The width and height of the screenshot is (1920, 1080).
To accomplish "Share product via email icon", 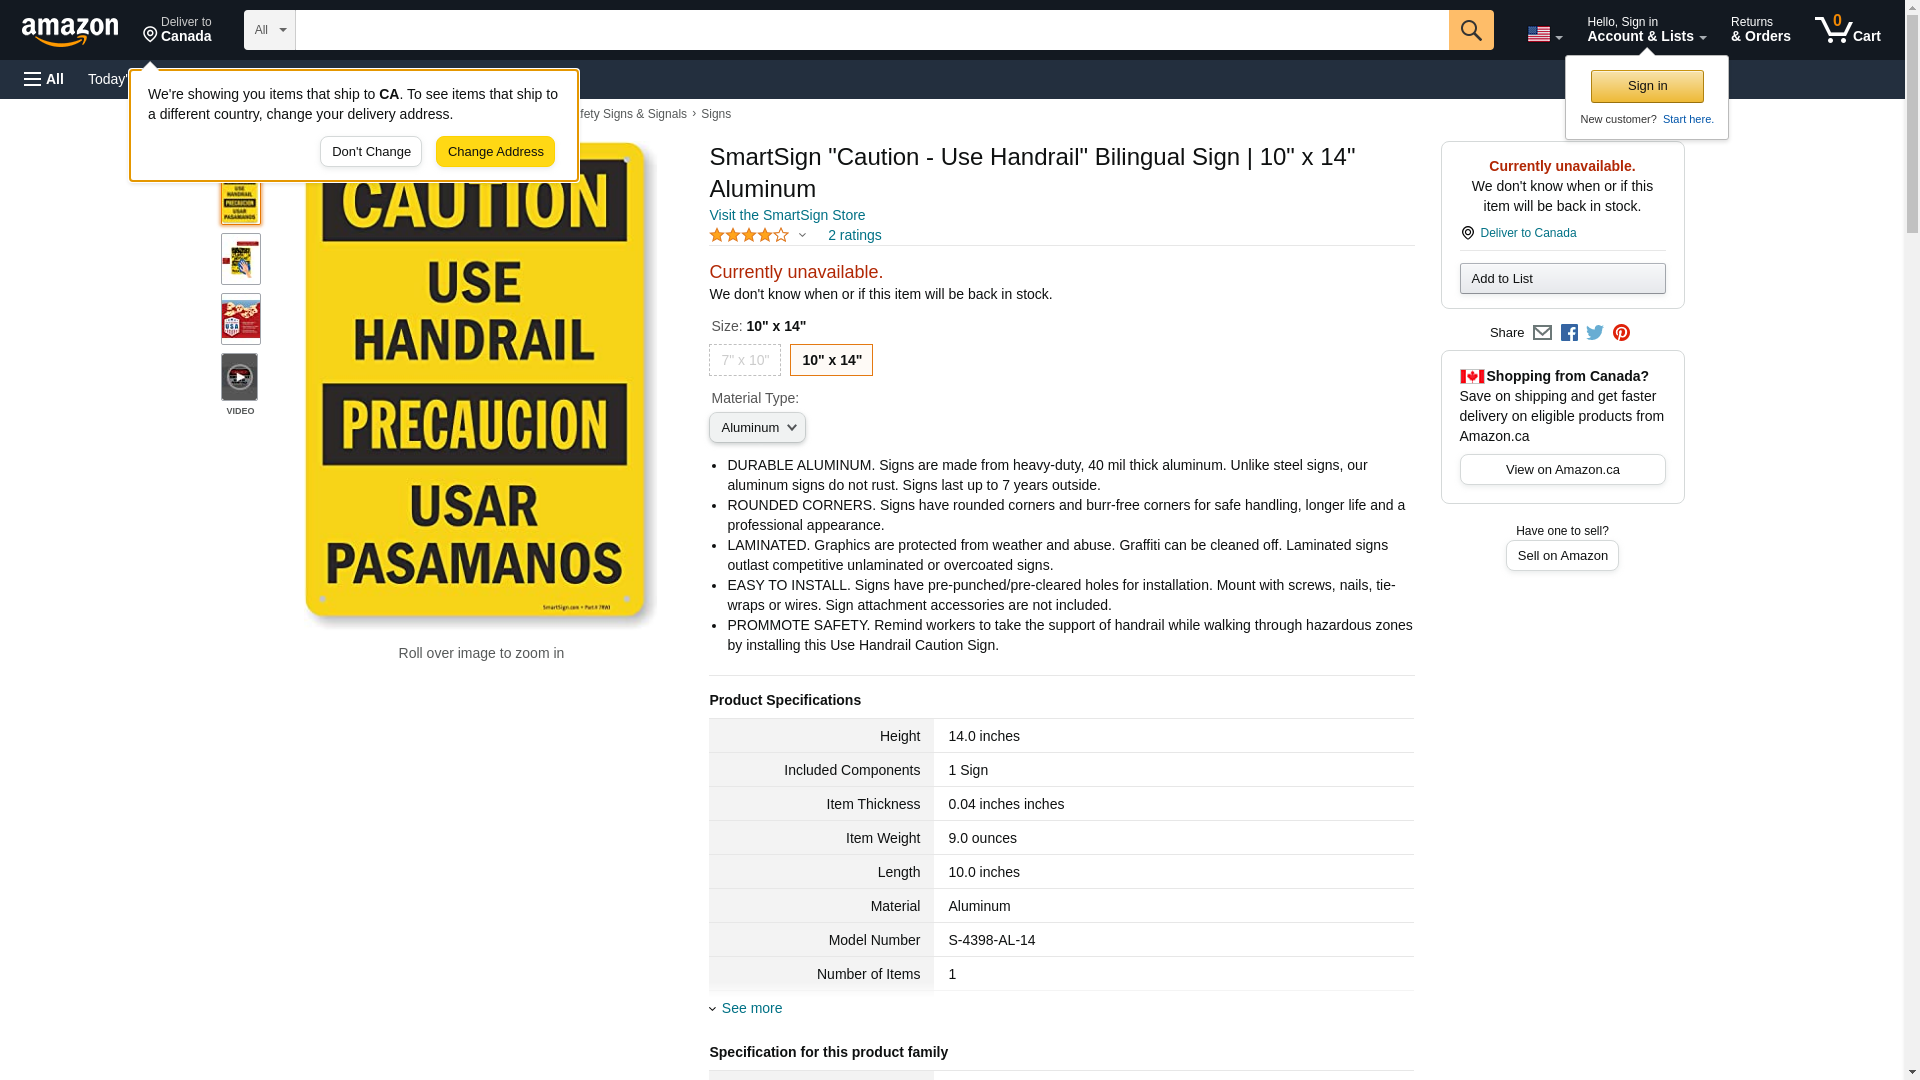I will point(1542,333).
